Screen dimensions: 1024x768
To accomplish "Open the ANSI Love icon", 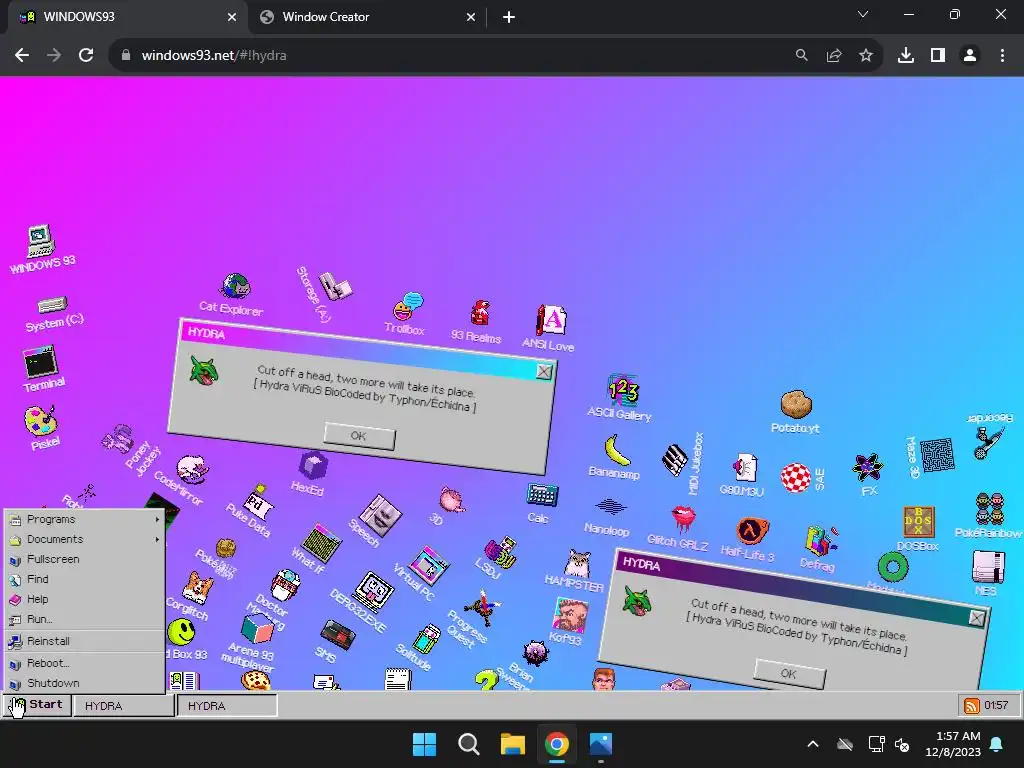I will [x=552, y=320].
